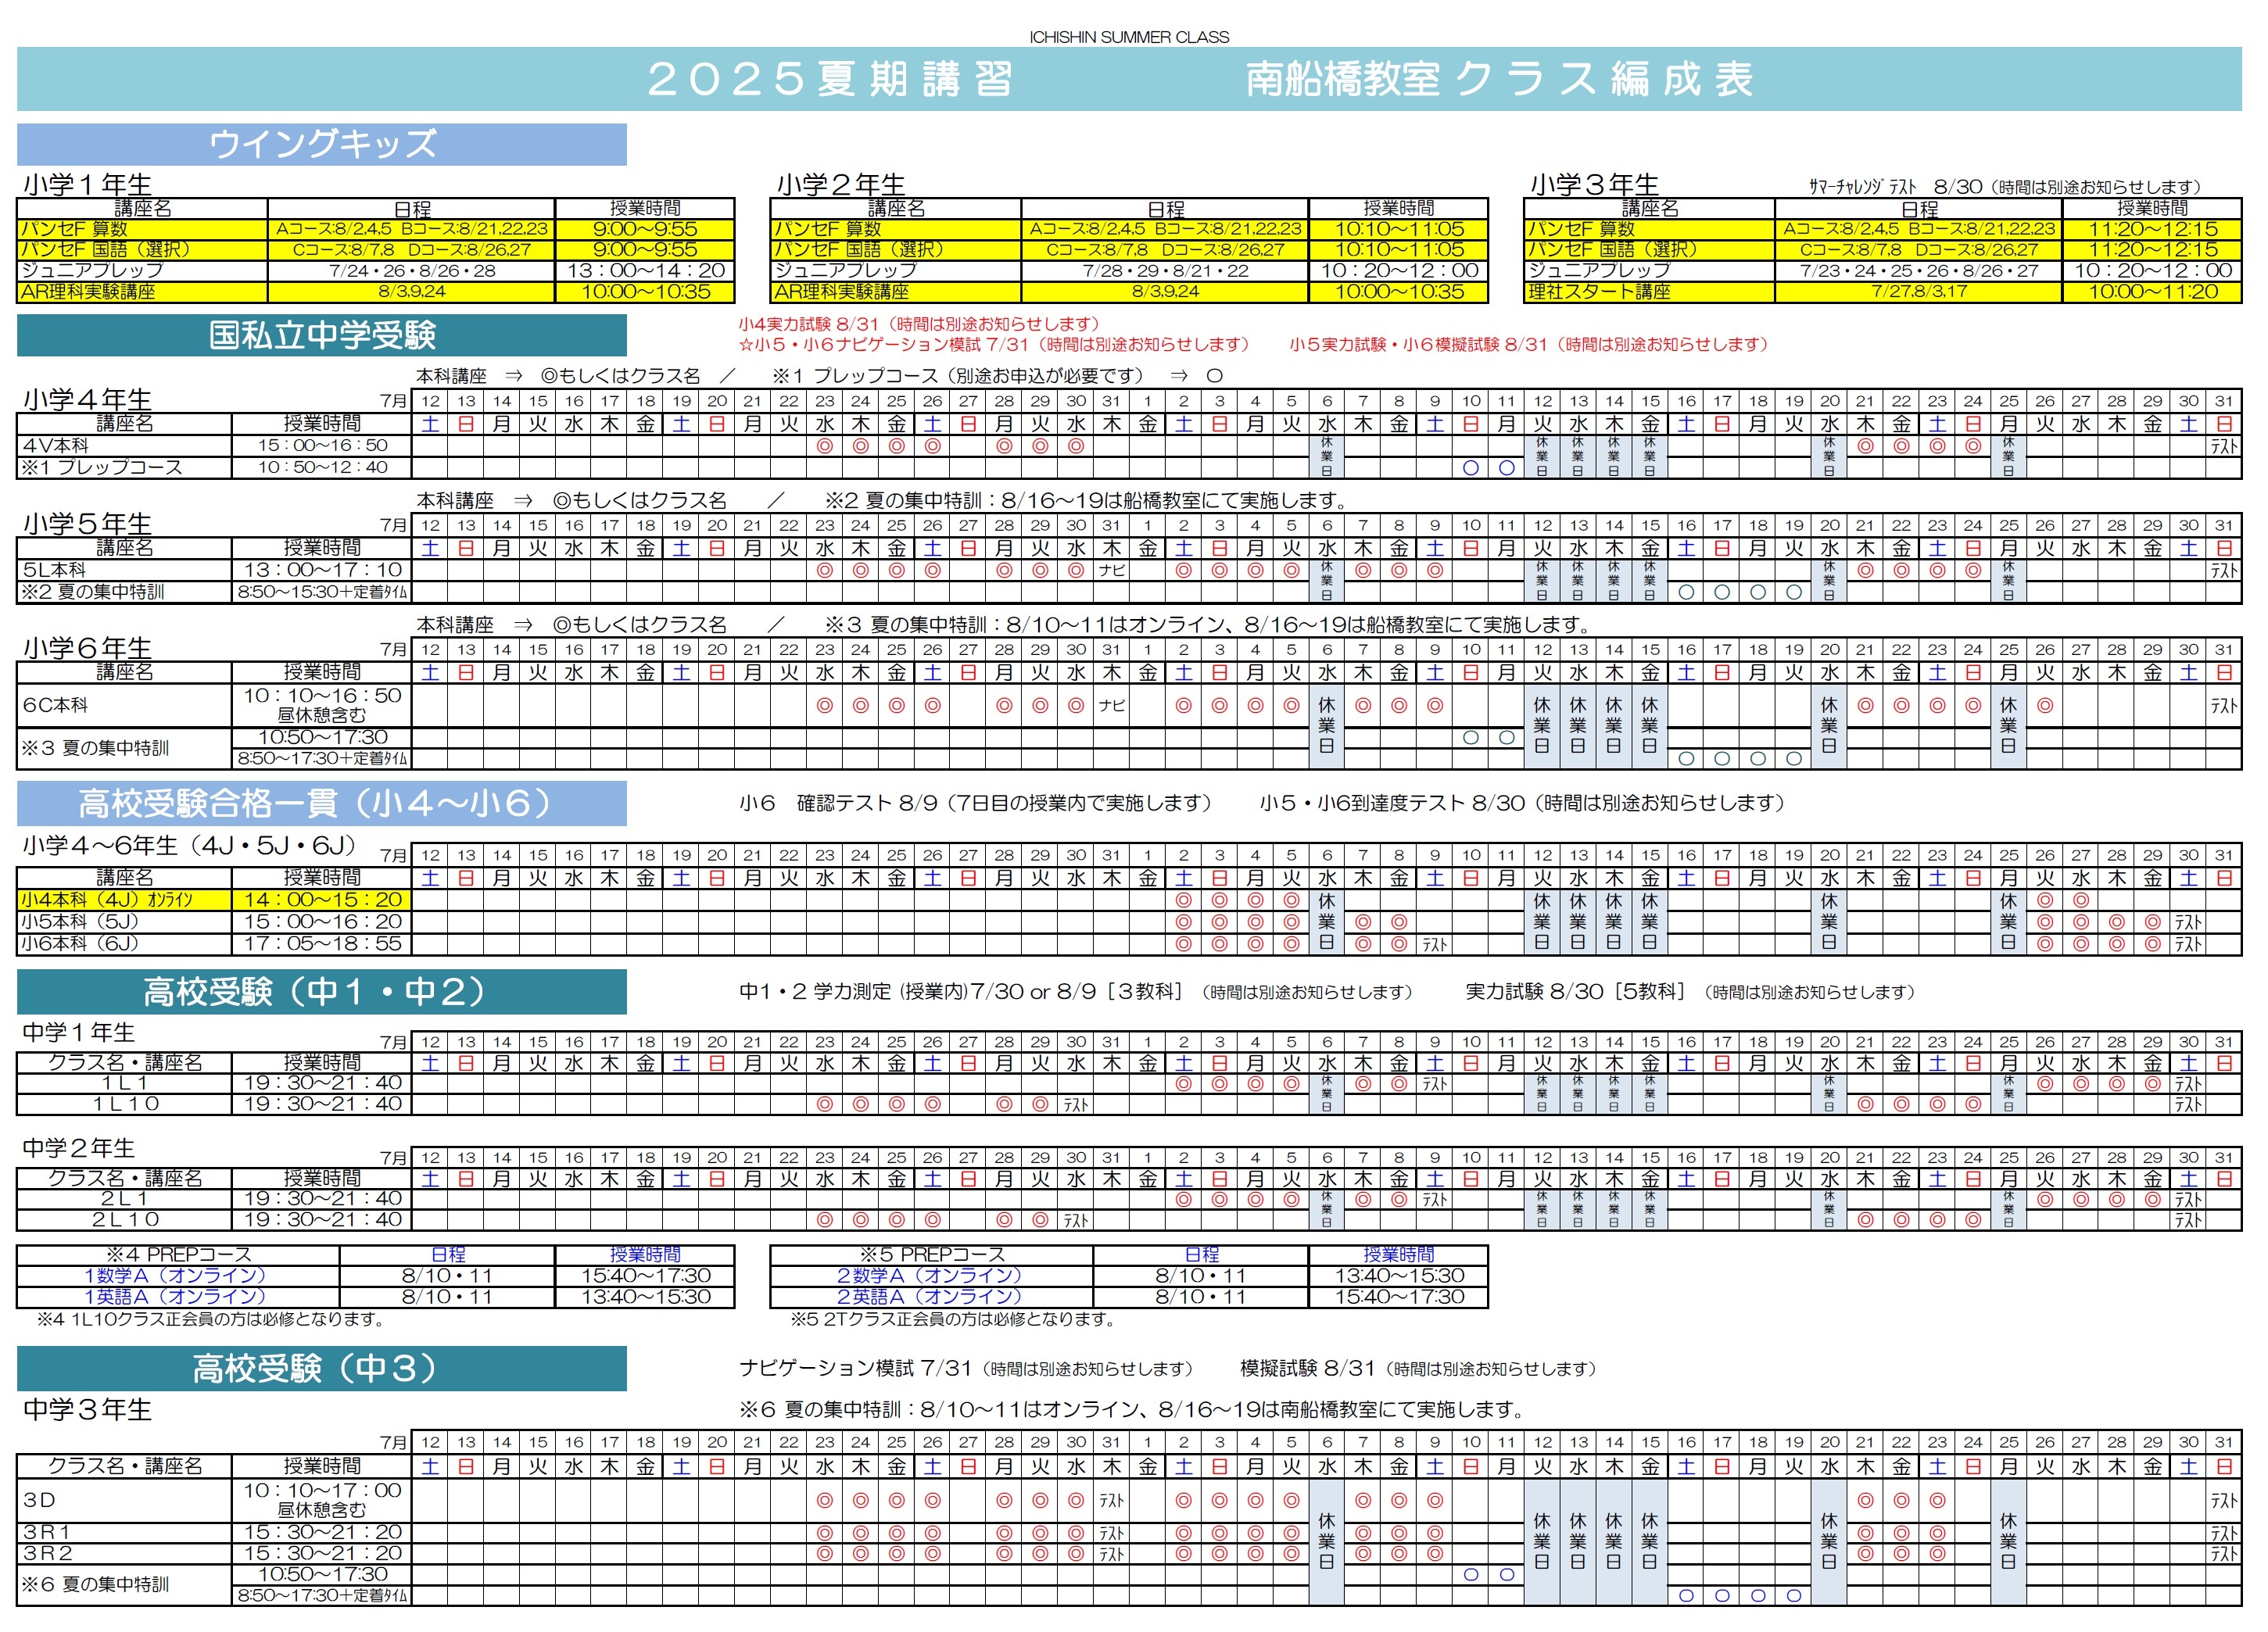Screen dimensions: 2268x1632
Task: Select the 理科スタート講座 course cell
Action: coord(1649,292)
